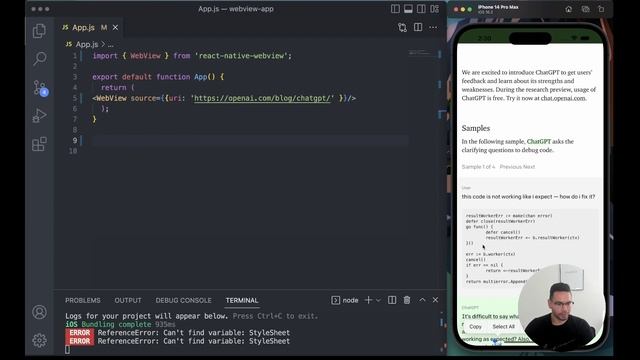Image resolution: width=640 pixels, height=360 pixels.
Task: Switch to the PROBLEMS panel tab
Action: tap(82, 300)
